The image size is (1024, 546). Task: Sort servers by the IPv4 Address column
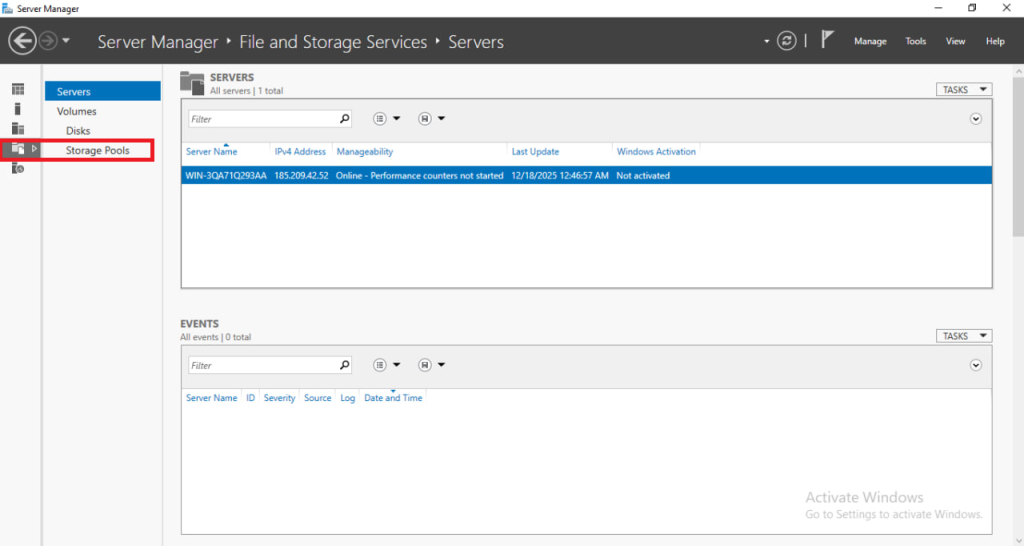coord(300,152)
